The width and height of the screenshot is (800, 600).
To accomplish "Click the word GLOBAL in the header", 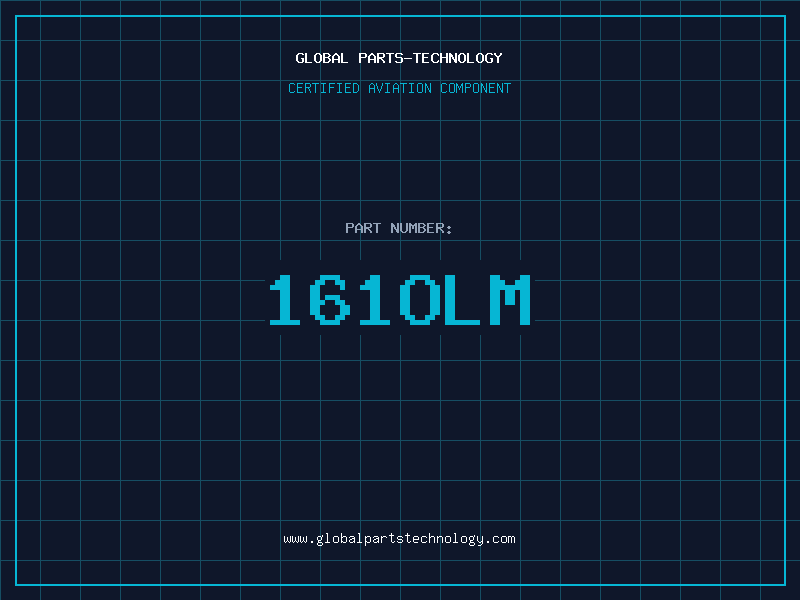I will [322, 58].
